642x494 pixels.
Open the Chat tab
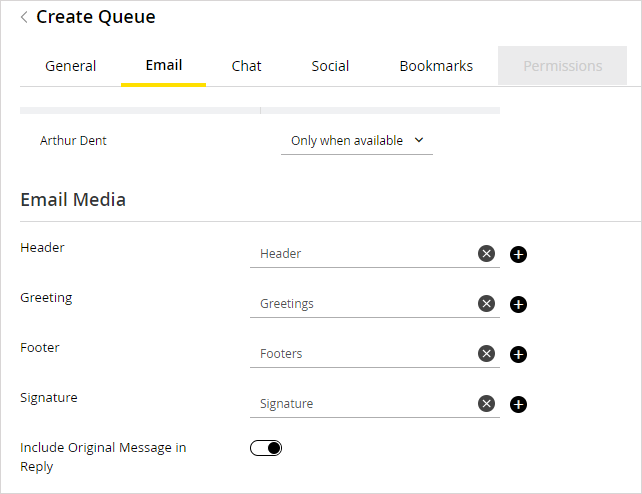246,66
